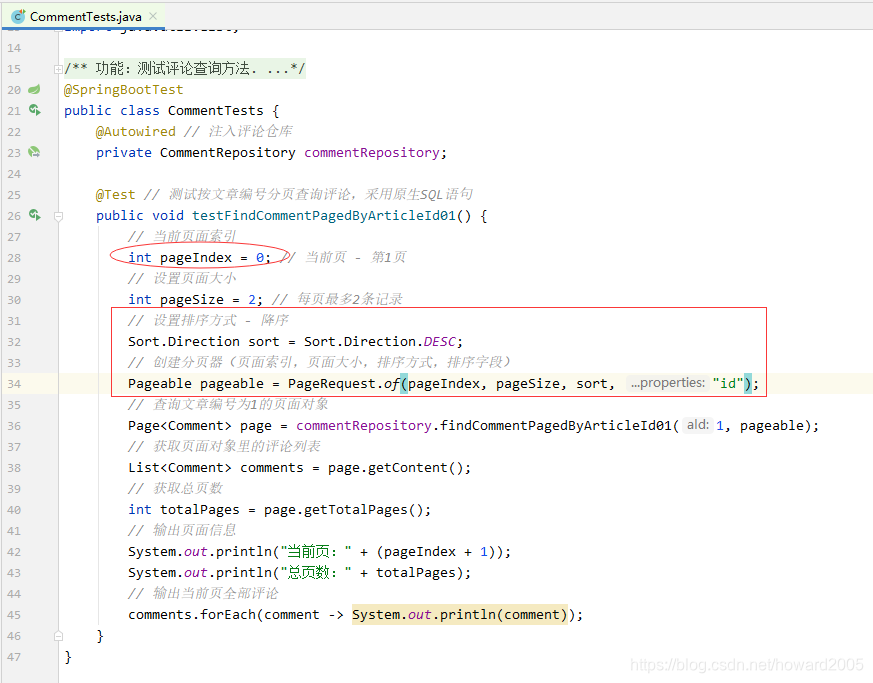
Task: Click line number 28 in the gutter
Action: 14,258
